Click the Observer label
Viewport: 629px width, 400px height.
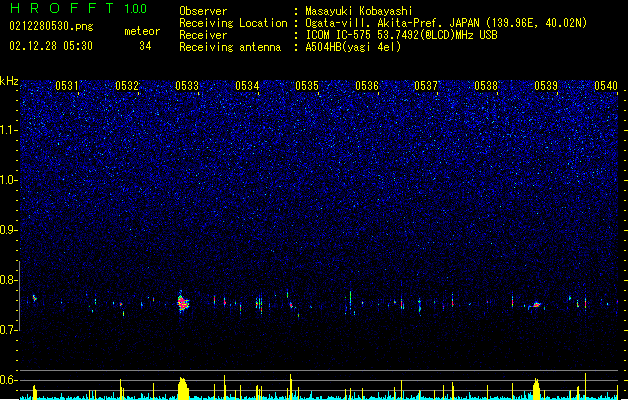203,11
